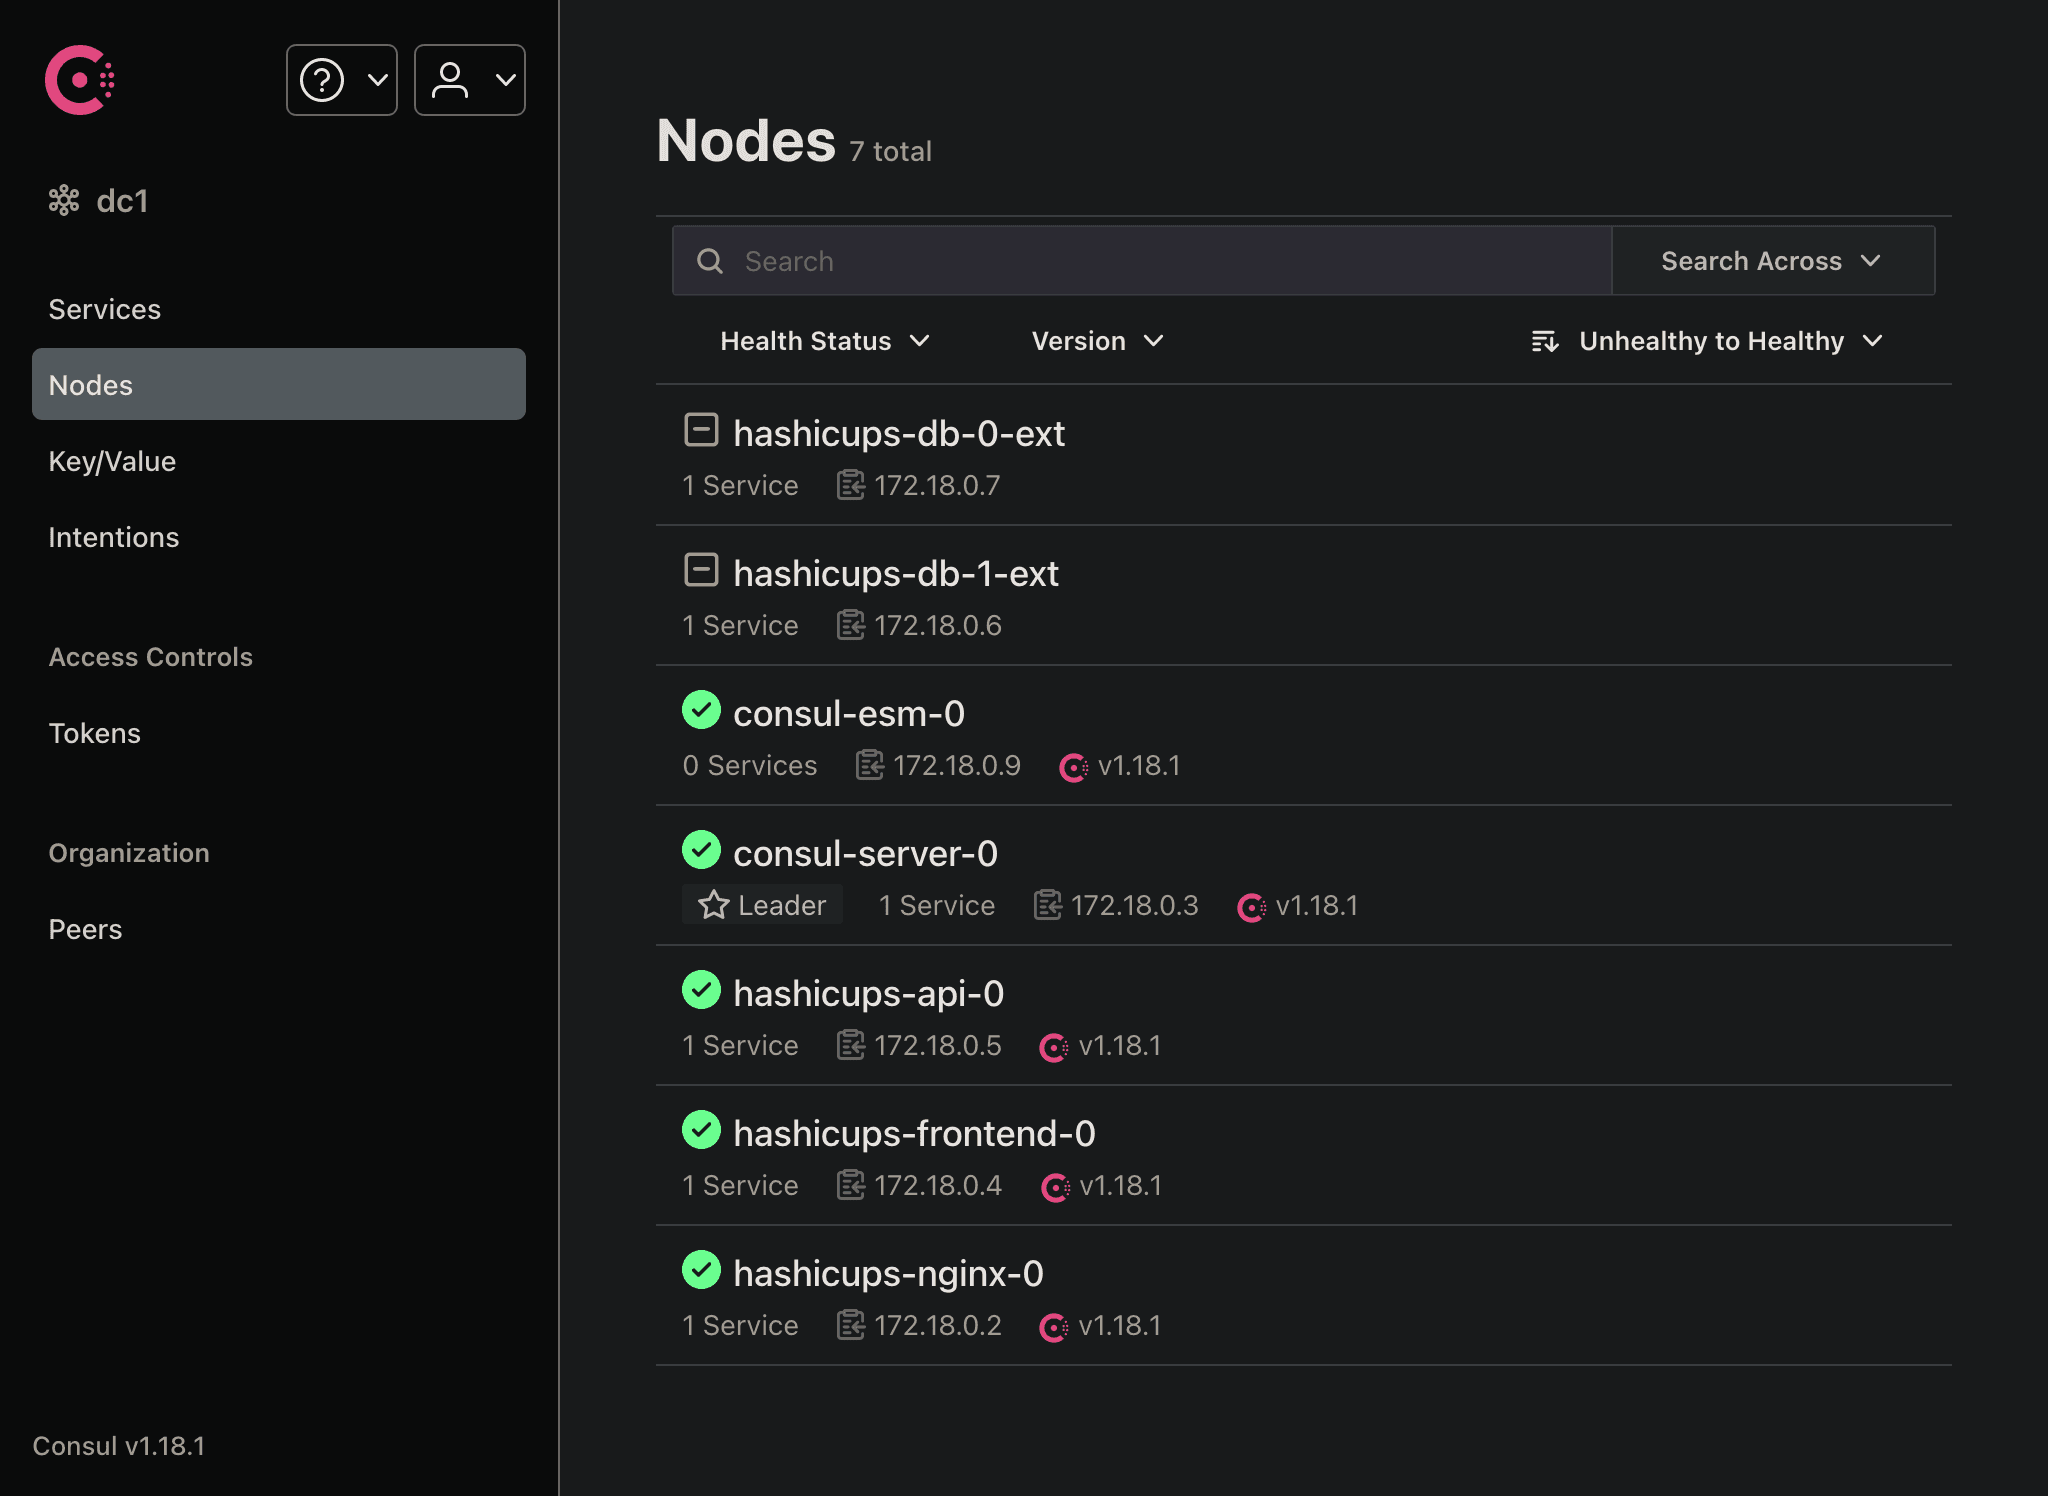Copy IP address icon for 172.18.0.2
Screen dimensions: 2048x1496
850,1325
